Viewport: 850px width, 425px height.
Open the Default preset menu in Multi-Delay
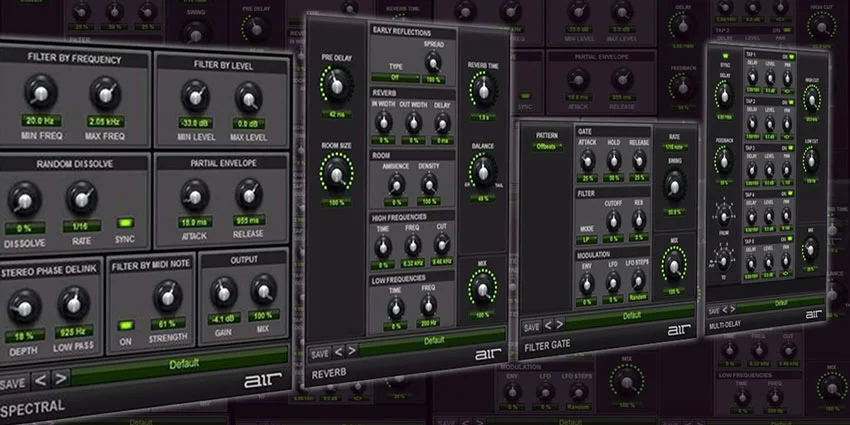tap(781, 303)
